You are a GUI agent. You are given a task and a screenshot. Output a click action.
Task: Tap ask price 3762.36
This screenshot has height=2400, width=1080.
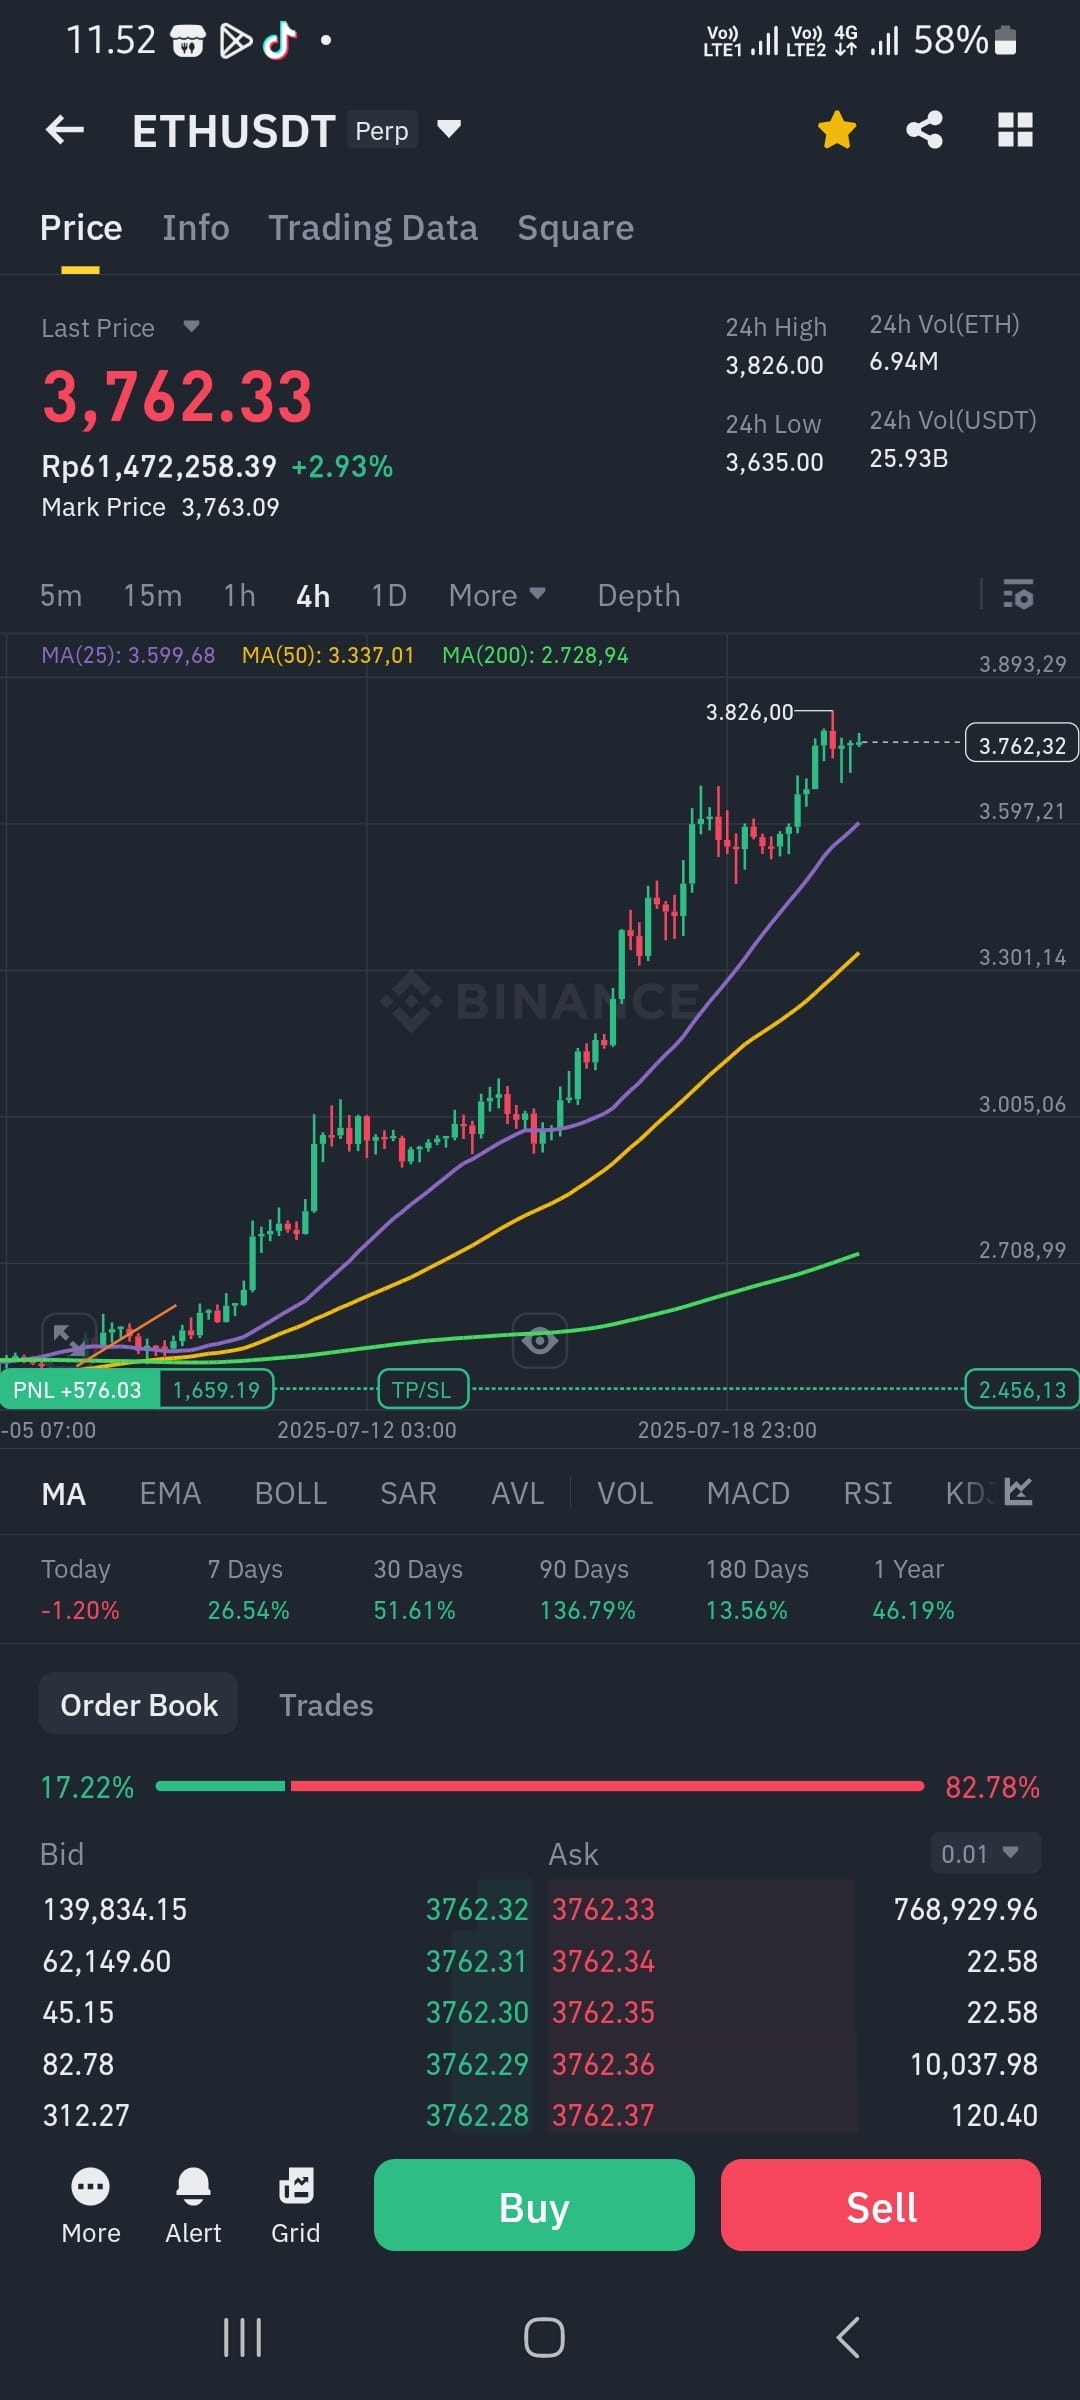(603, 2064)
